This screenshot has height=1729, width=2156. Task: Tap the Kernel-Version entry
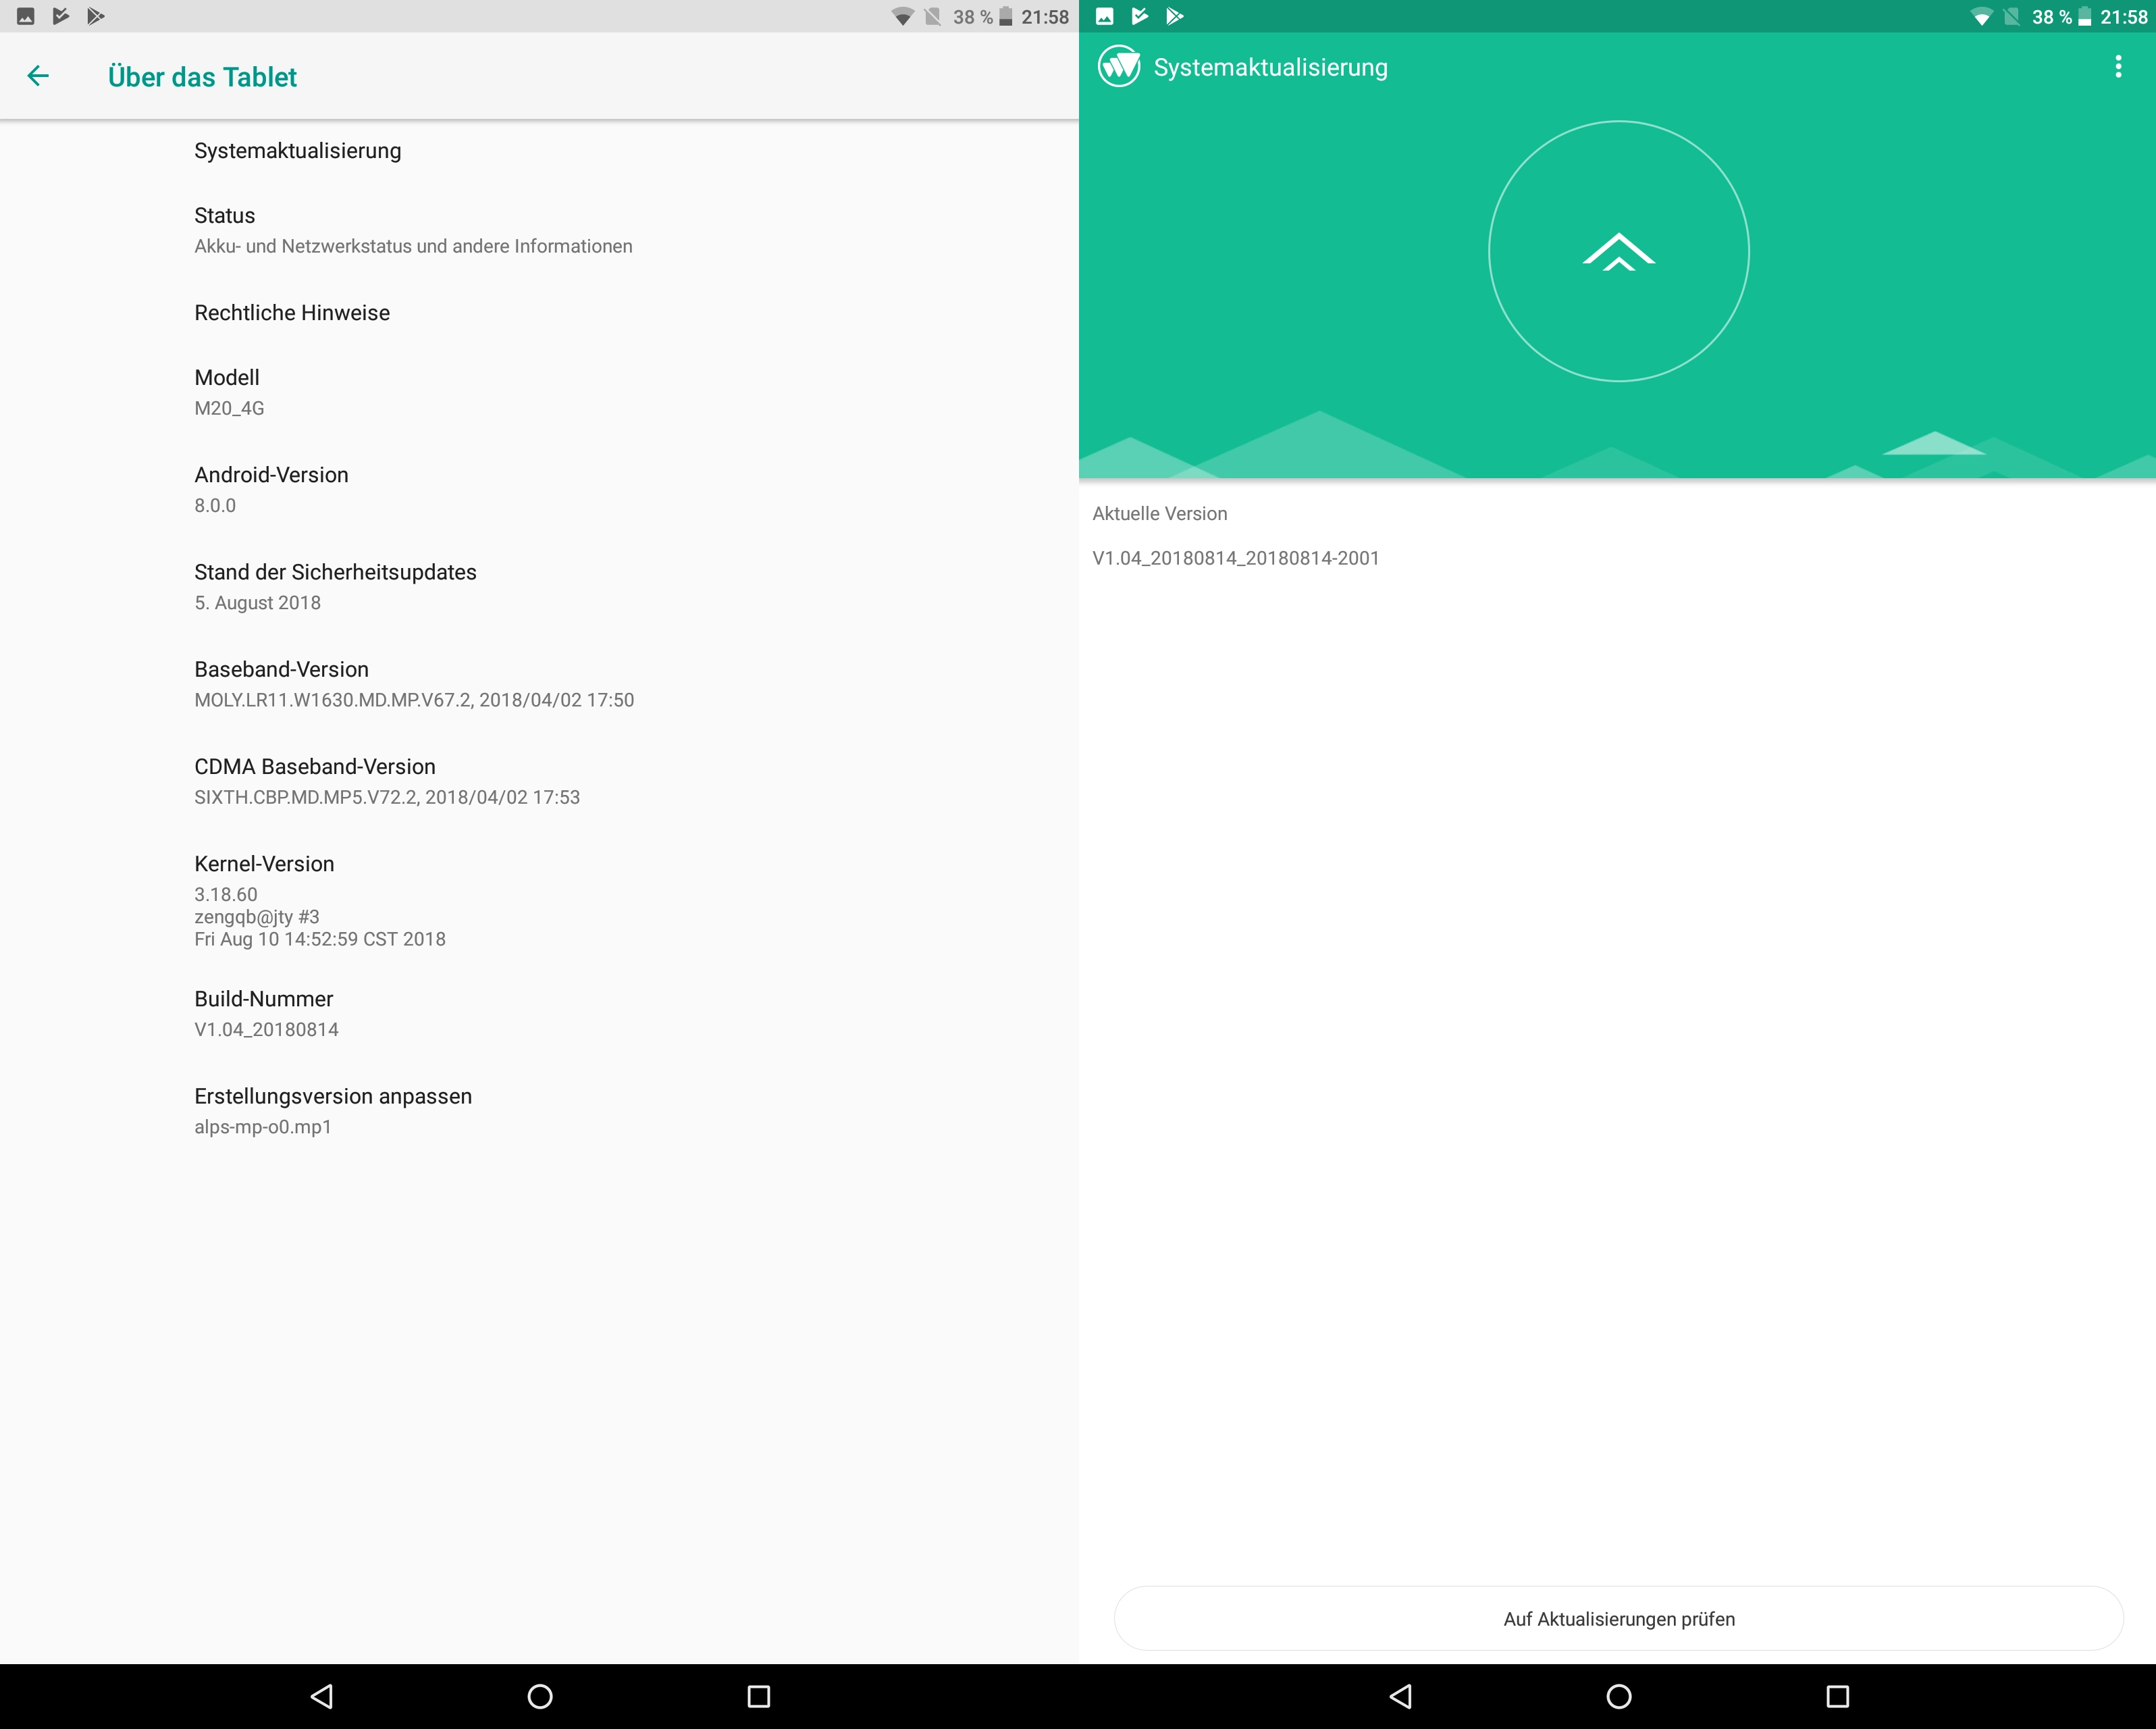[539, 900]
